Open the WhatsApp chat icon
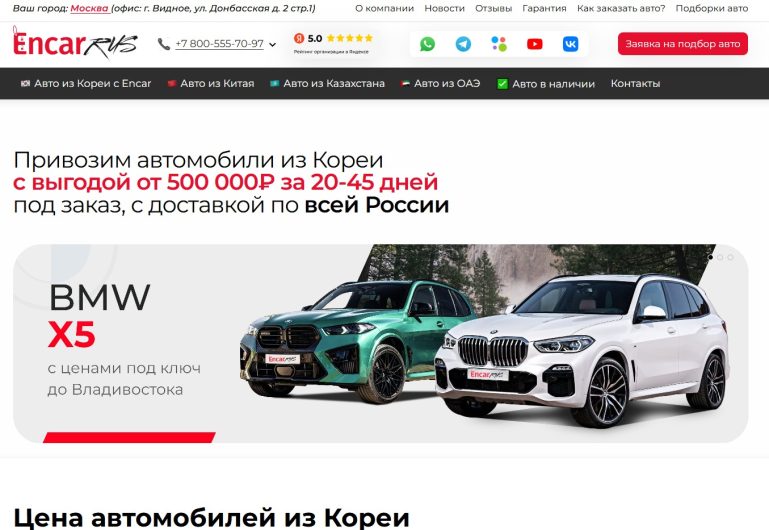Screen dimensions: 769x530 click(x=427, y=44)
